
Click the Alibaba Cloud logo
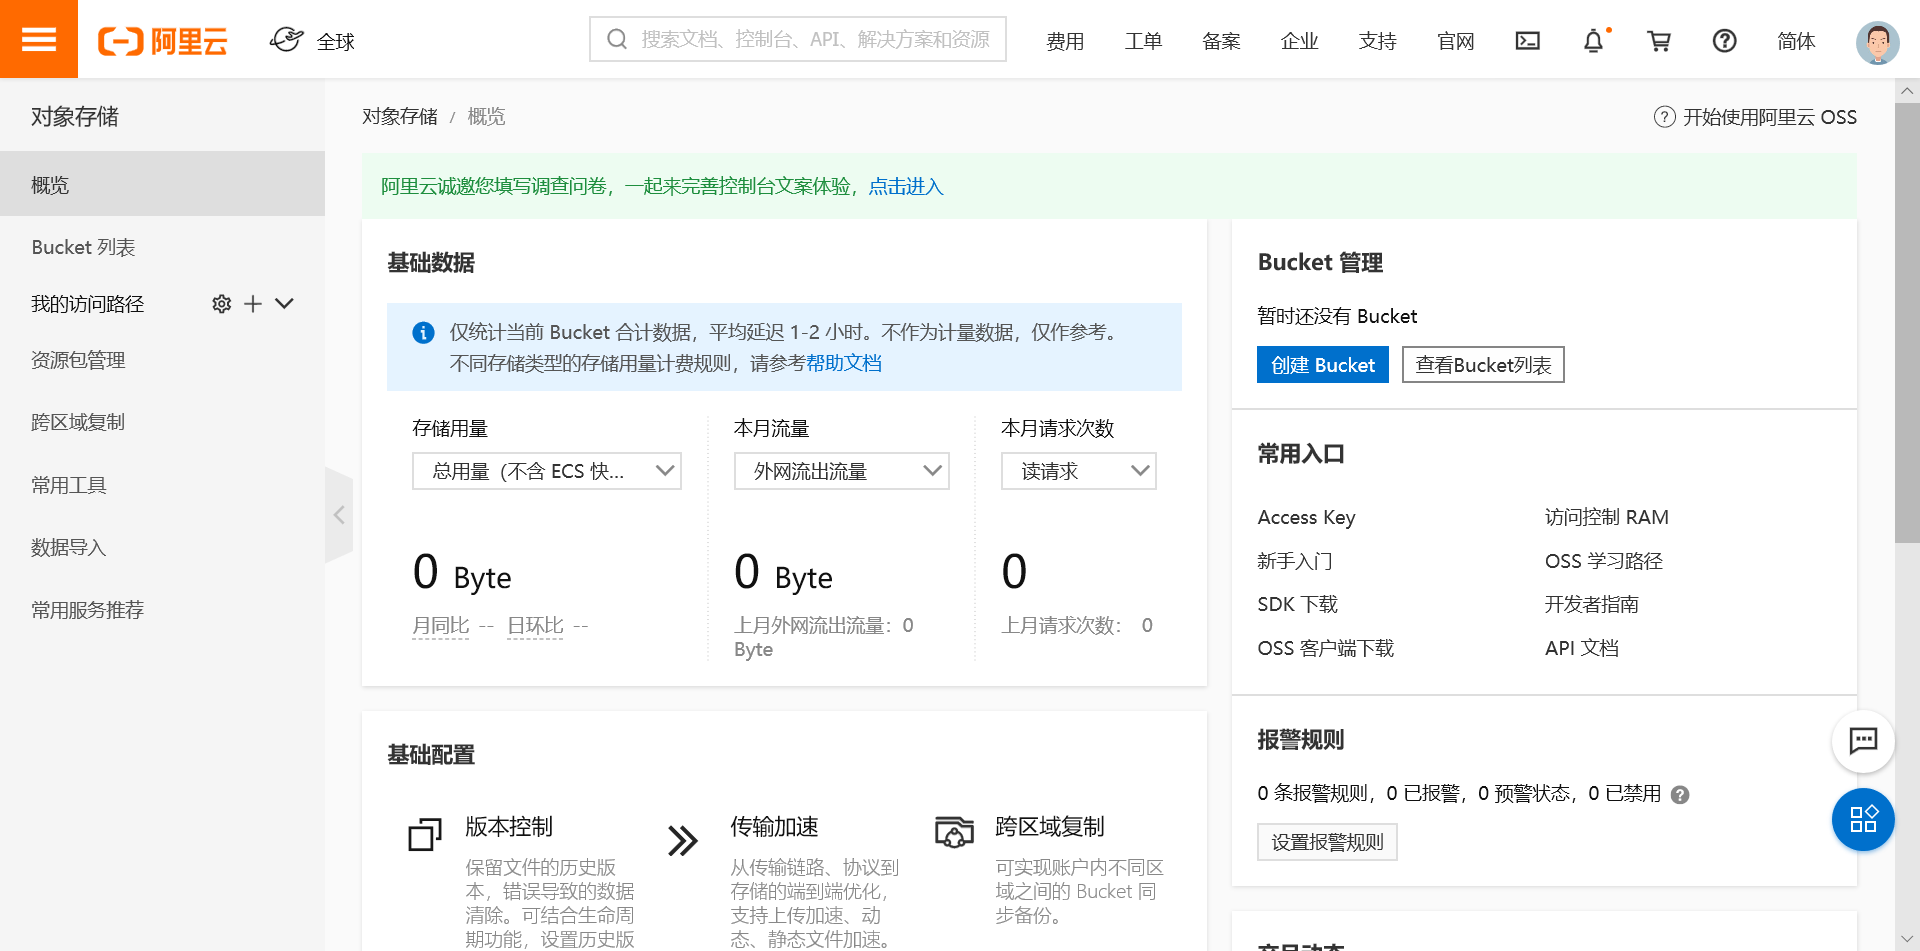[x=163, y=41]
